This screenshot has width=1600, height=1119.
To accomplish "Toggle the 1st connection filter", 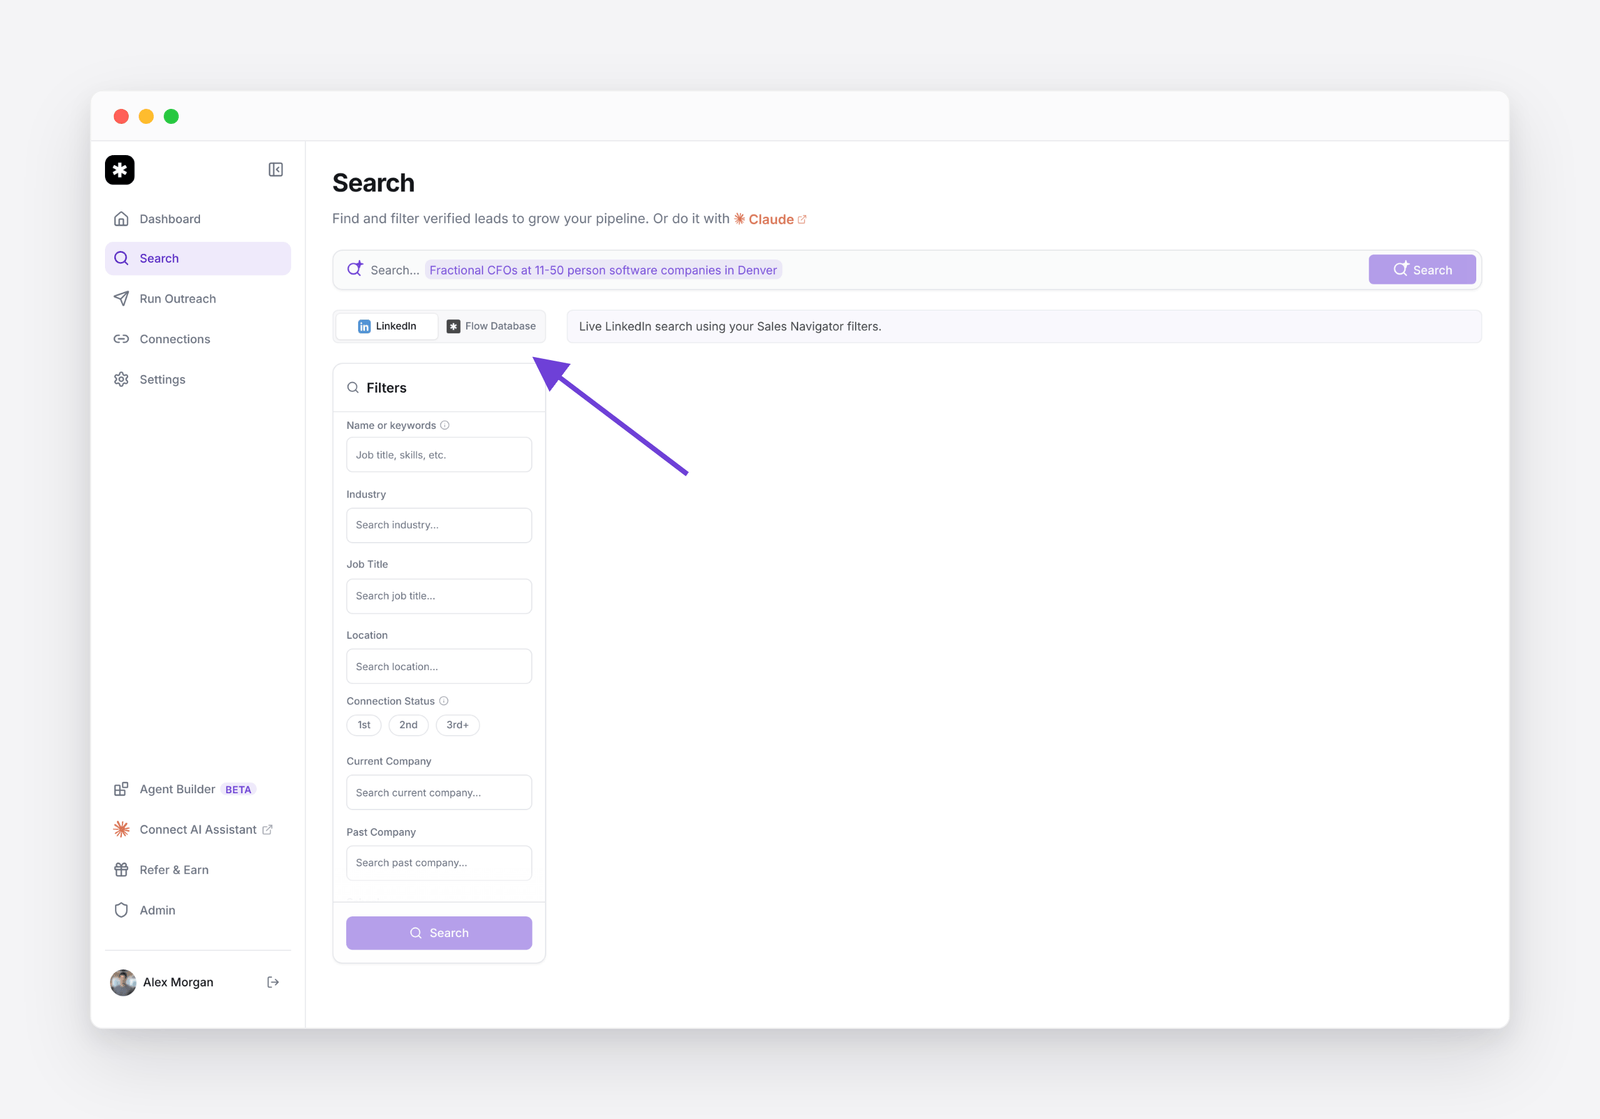I will (x=364, y=725).
